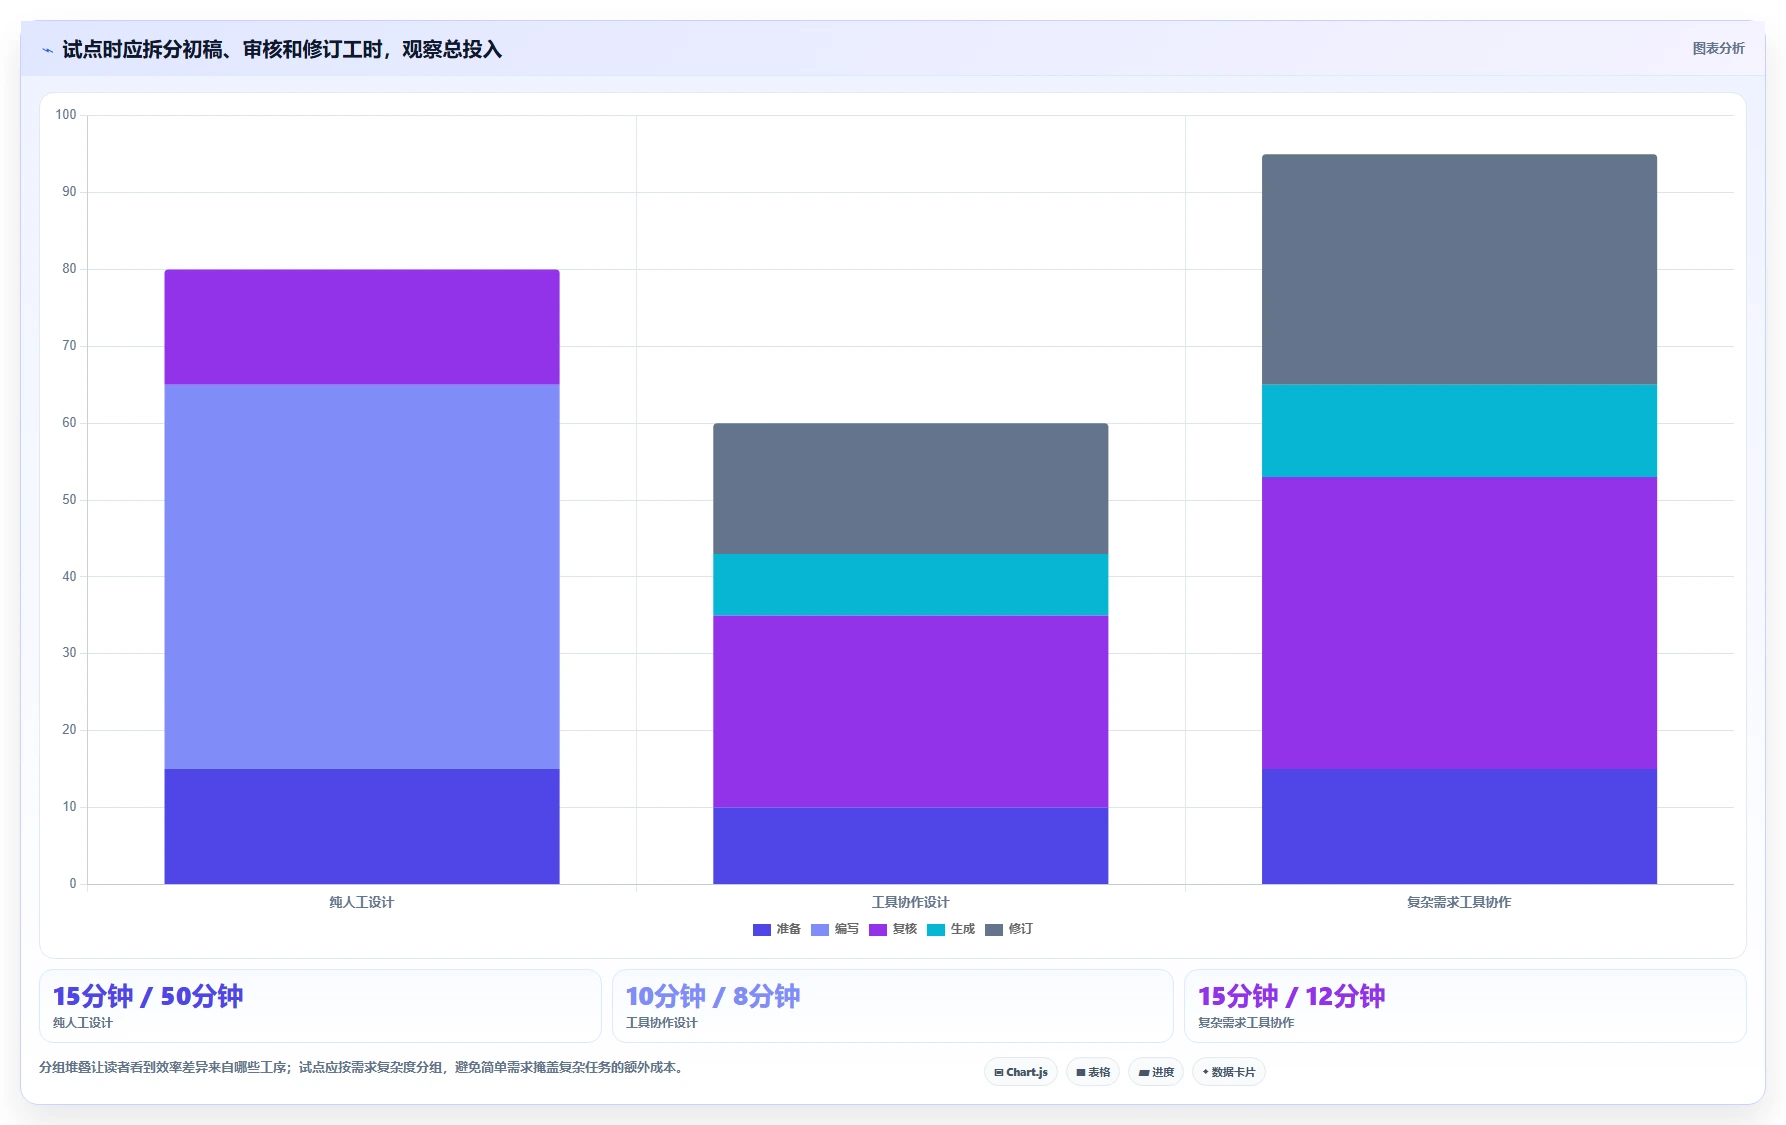Toggle the 编写 legend swatch
The height and width of the screenshot is (1125, 1786).
pyautogui.click(x=819, y=930)
